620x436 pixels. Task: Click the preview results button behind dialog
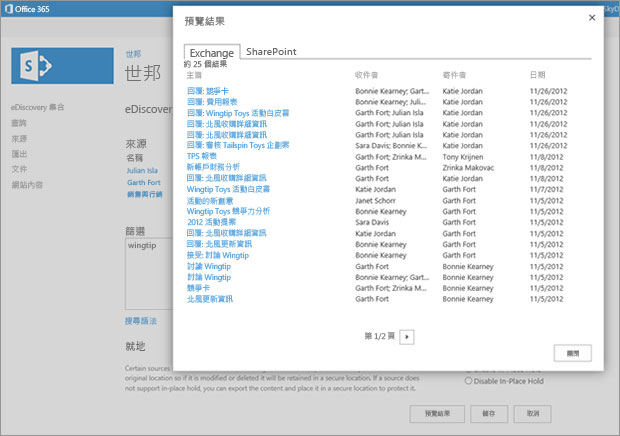[x=437, y=413]
